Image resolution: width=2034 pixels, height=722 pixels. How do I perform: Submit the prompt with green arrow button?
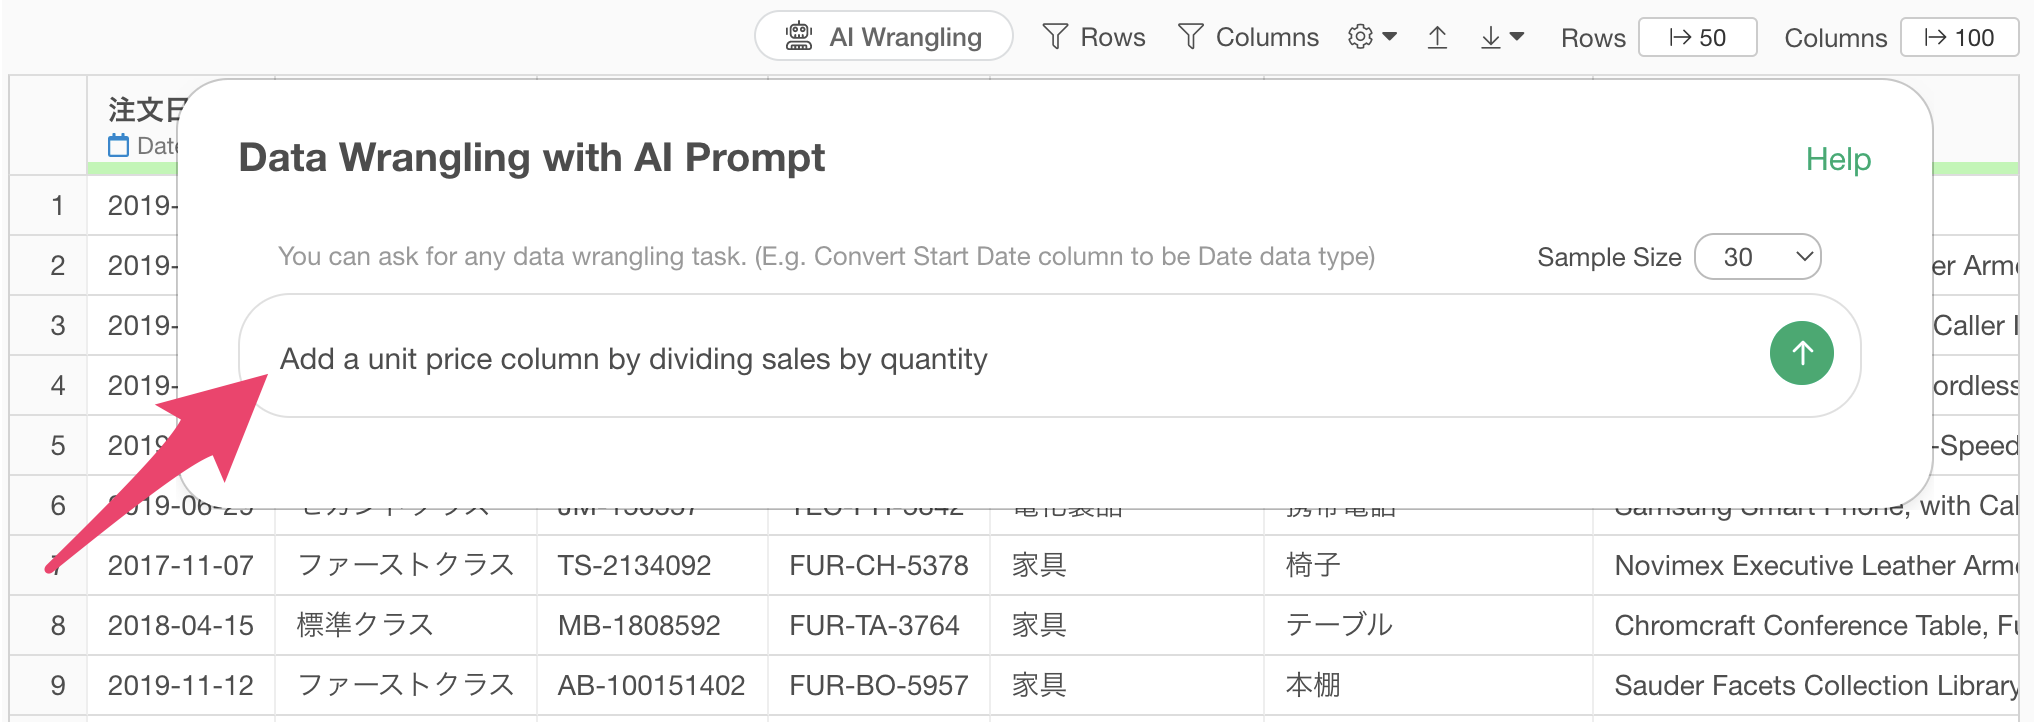pyautogui.click(x=1801, y=353)
